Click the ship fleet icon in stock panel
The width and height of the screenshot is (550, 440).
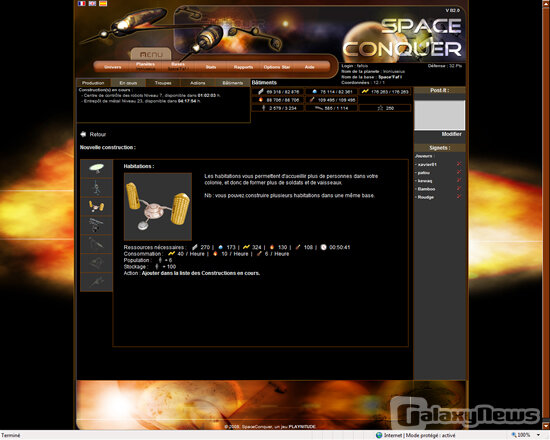(x=319, y=108)
